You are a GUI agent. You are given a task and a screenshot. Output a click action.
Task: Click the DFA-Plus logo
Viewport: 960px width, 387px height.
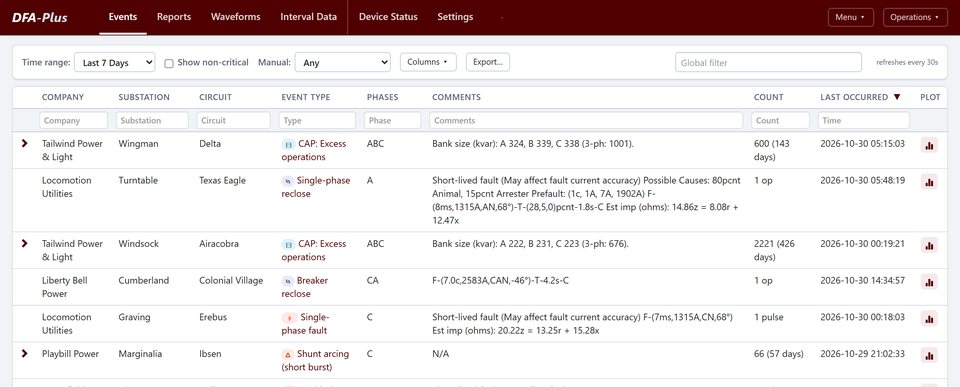pos(40,17)
